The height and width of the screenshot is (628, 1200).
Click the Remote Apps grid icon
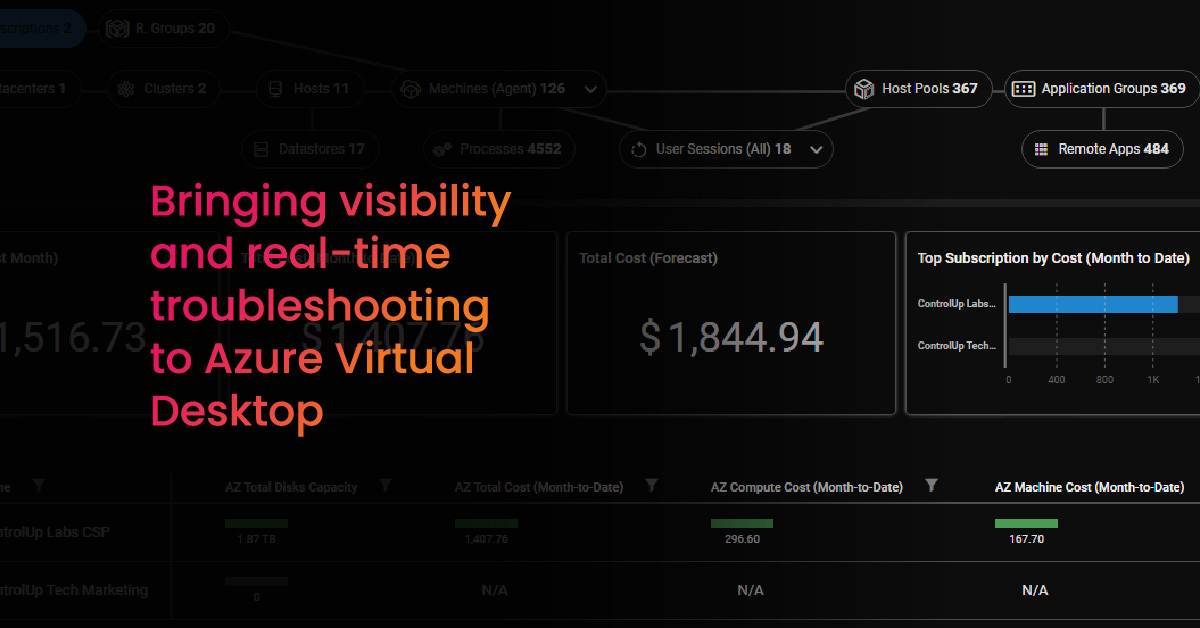pyautogui.click(x=1041, y=149)
